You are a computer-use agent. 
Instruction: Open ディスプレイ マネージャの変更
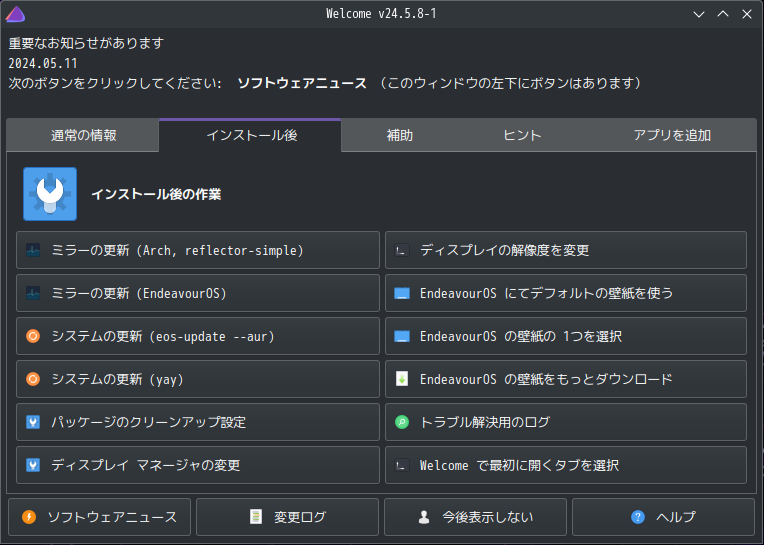coord(198,465)
